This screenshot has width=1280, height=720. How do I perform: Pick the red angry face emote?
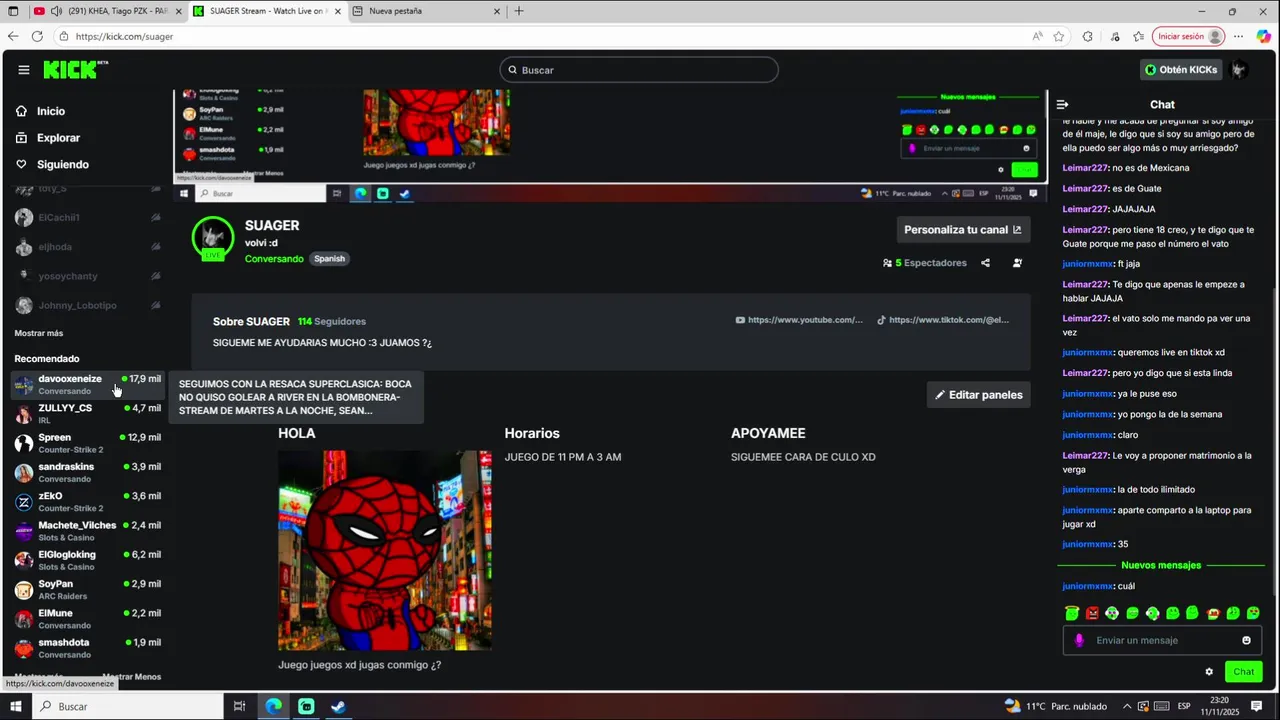tap(1092, 613)
